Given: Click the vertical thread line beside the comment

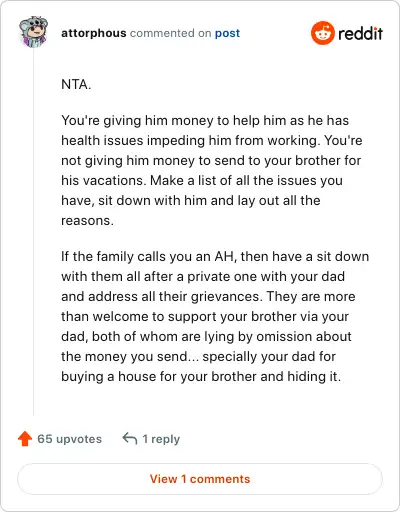Looking at the screenshot, I should [x=34, y=232].
